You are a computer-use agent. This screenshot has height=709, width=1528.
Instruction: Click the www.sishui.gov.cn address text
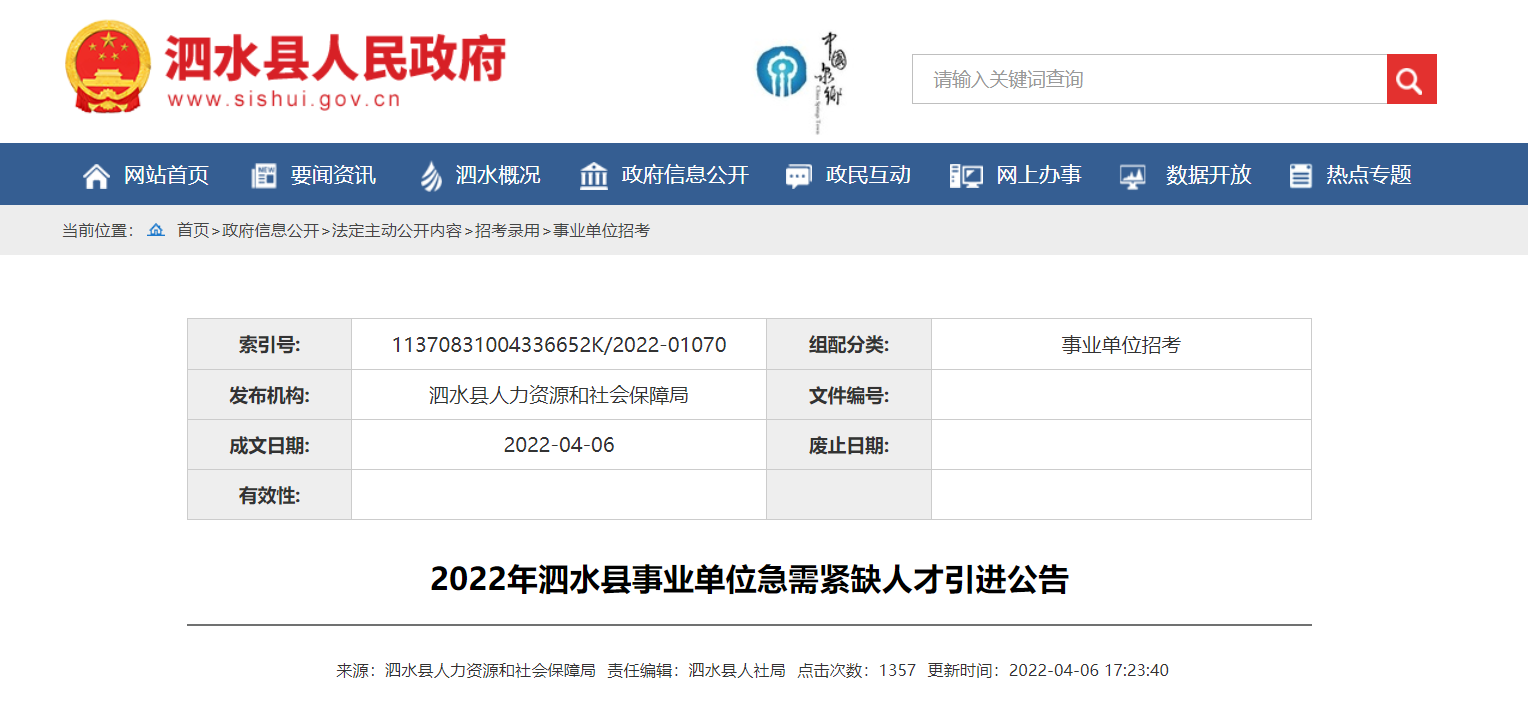point(284,99)
